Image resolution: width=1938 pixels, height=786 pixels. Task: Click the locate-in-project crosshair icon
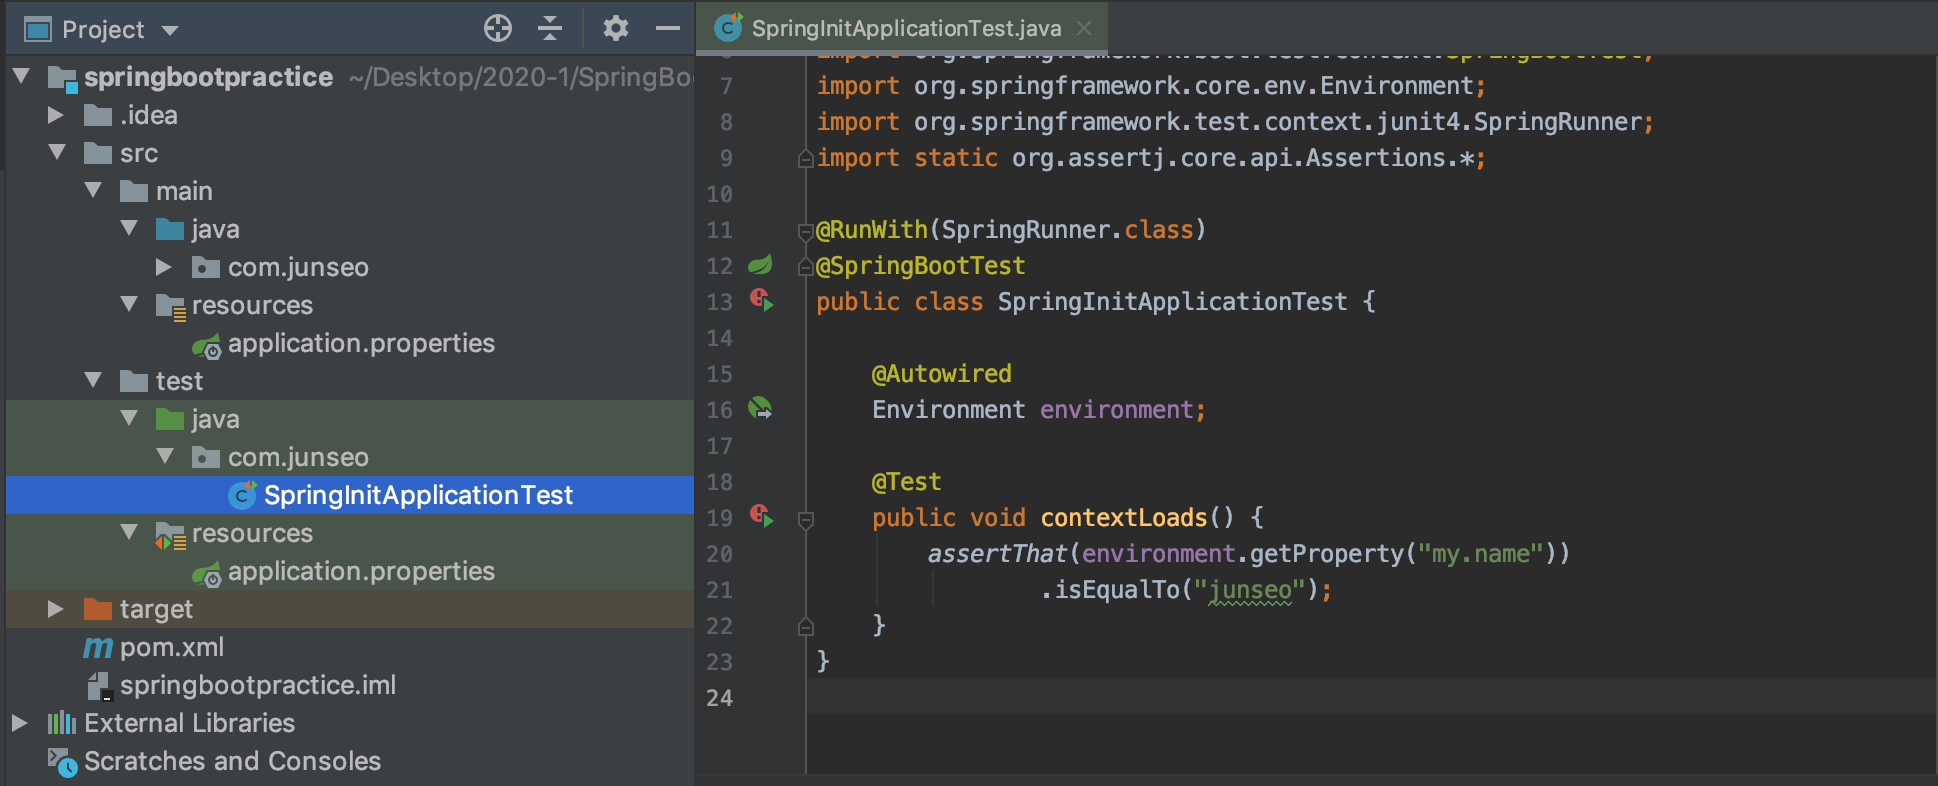498,28
